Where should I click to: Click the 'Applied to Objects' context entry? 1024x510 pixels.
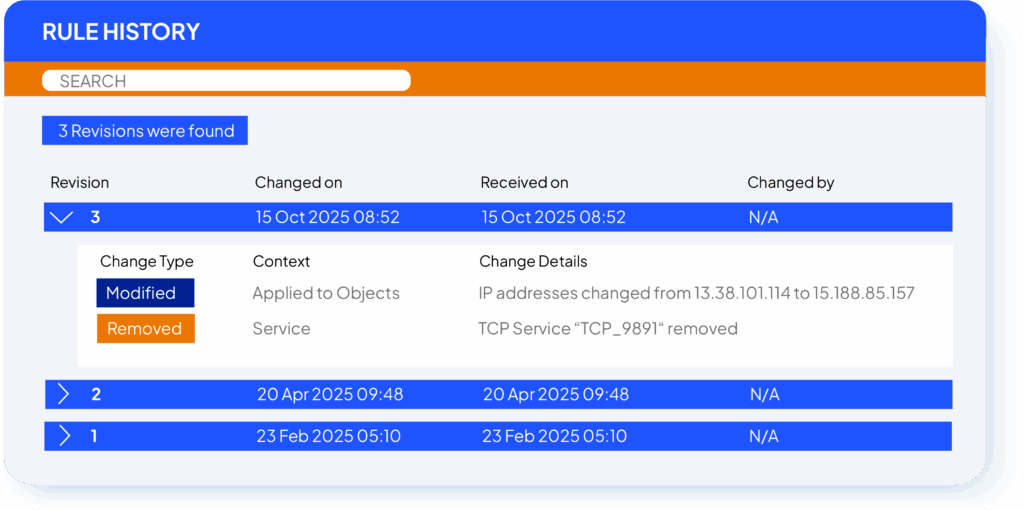[326, 293]
